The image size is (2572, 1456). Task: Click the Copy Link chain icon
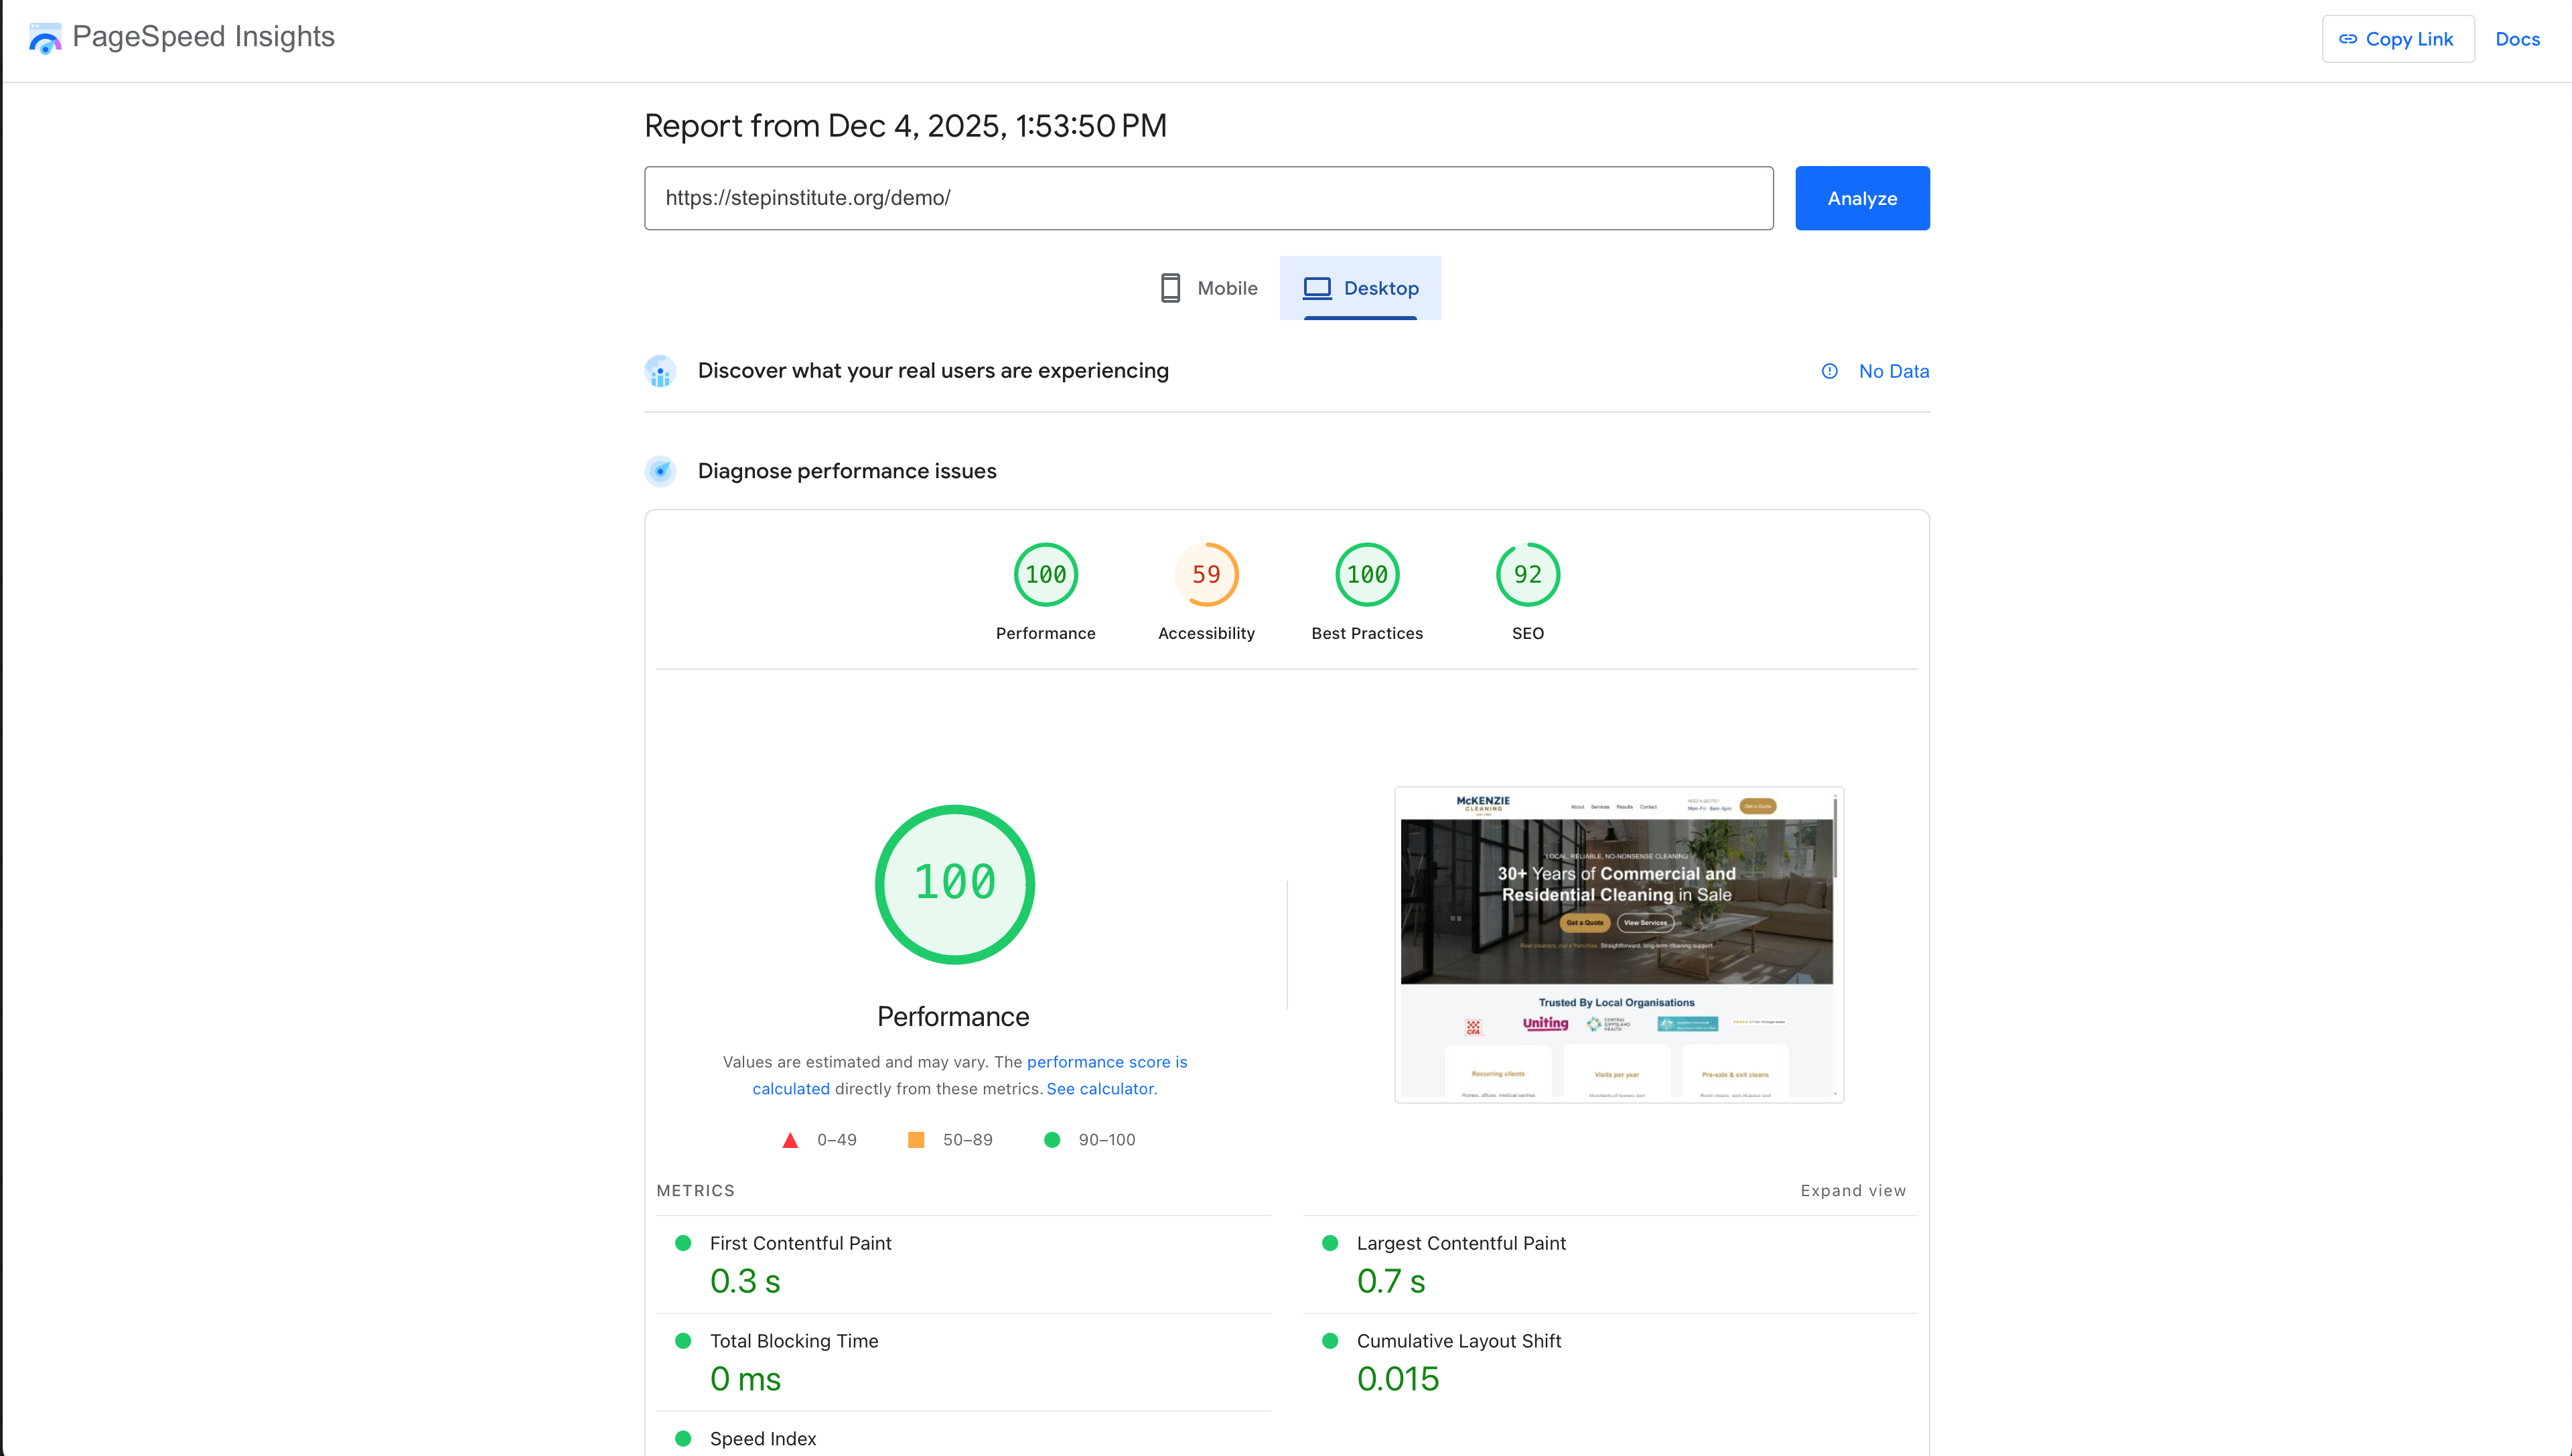tap(2347, 39)
